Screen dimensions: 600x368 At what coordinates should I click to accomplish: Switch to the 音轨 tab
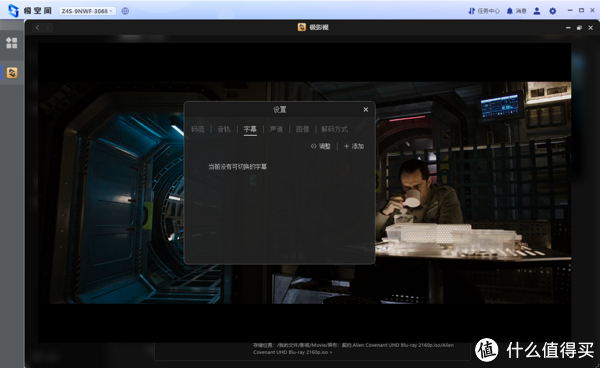224,129
